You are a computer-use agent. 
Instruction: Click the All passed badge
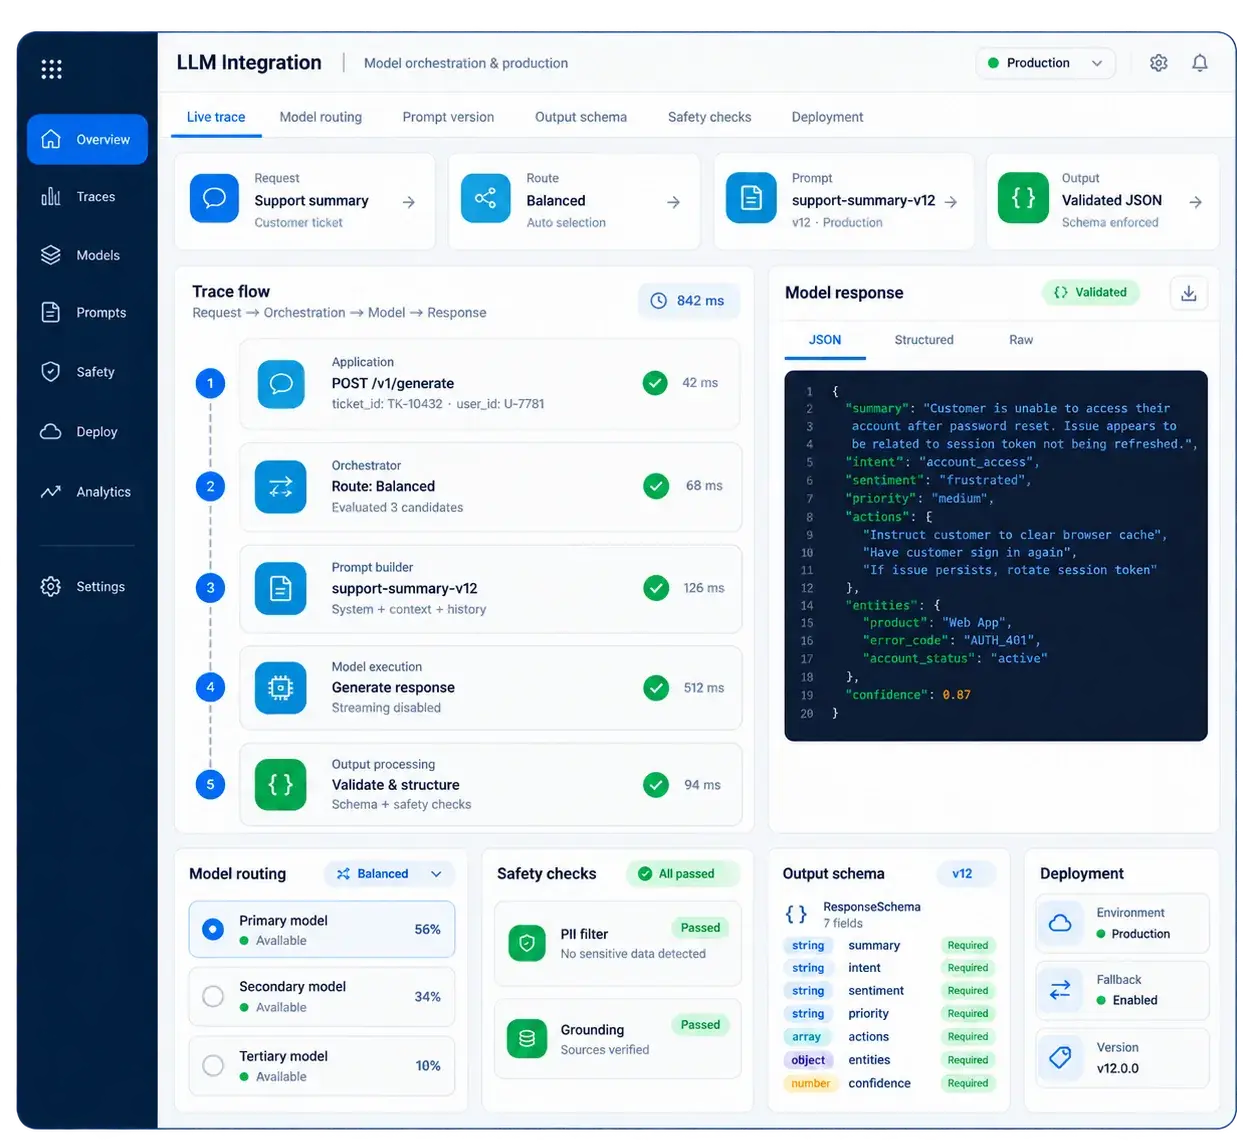683,874
